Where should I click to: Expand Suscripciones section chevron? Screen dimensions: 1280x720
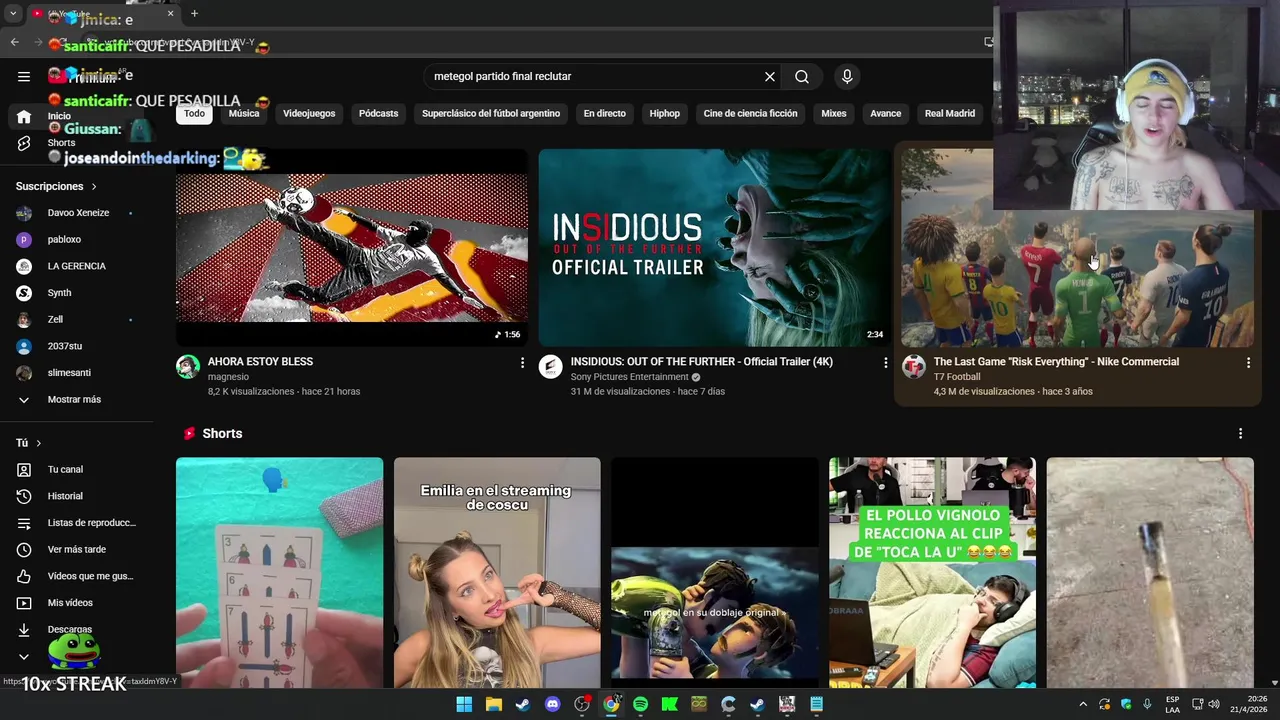tap(94, 187)
